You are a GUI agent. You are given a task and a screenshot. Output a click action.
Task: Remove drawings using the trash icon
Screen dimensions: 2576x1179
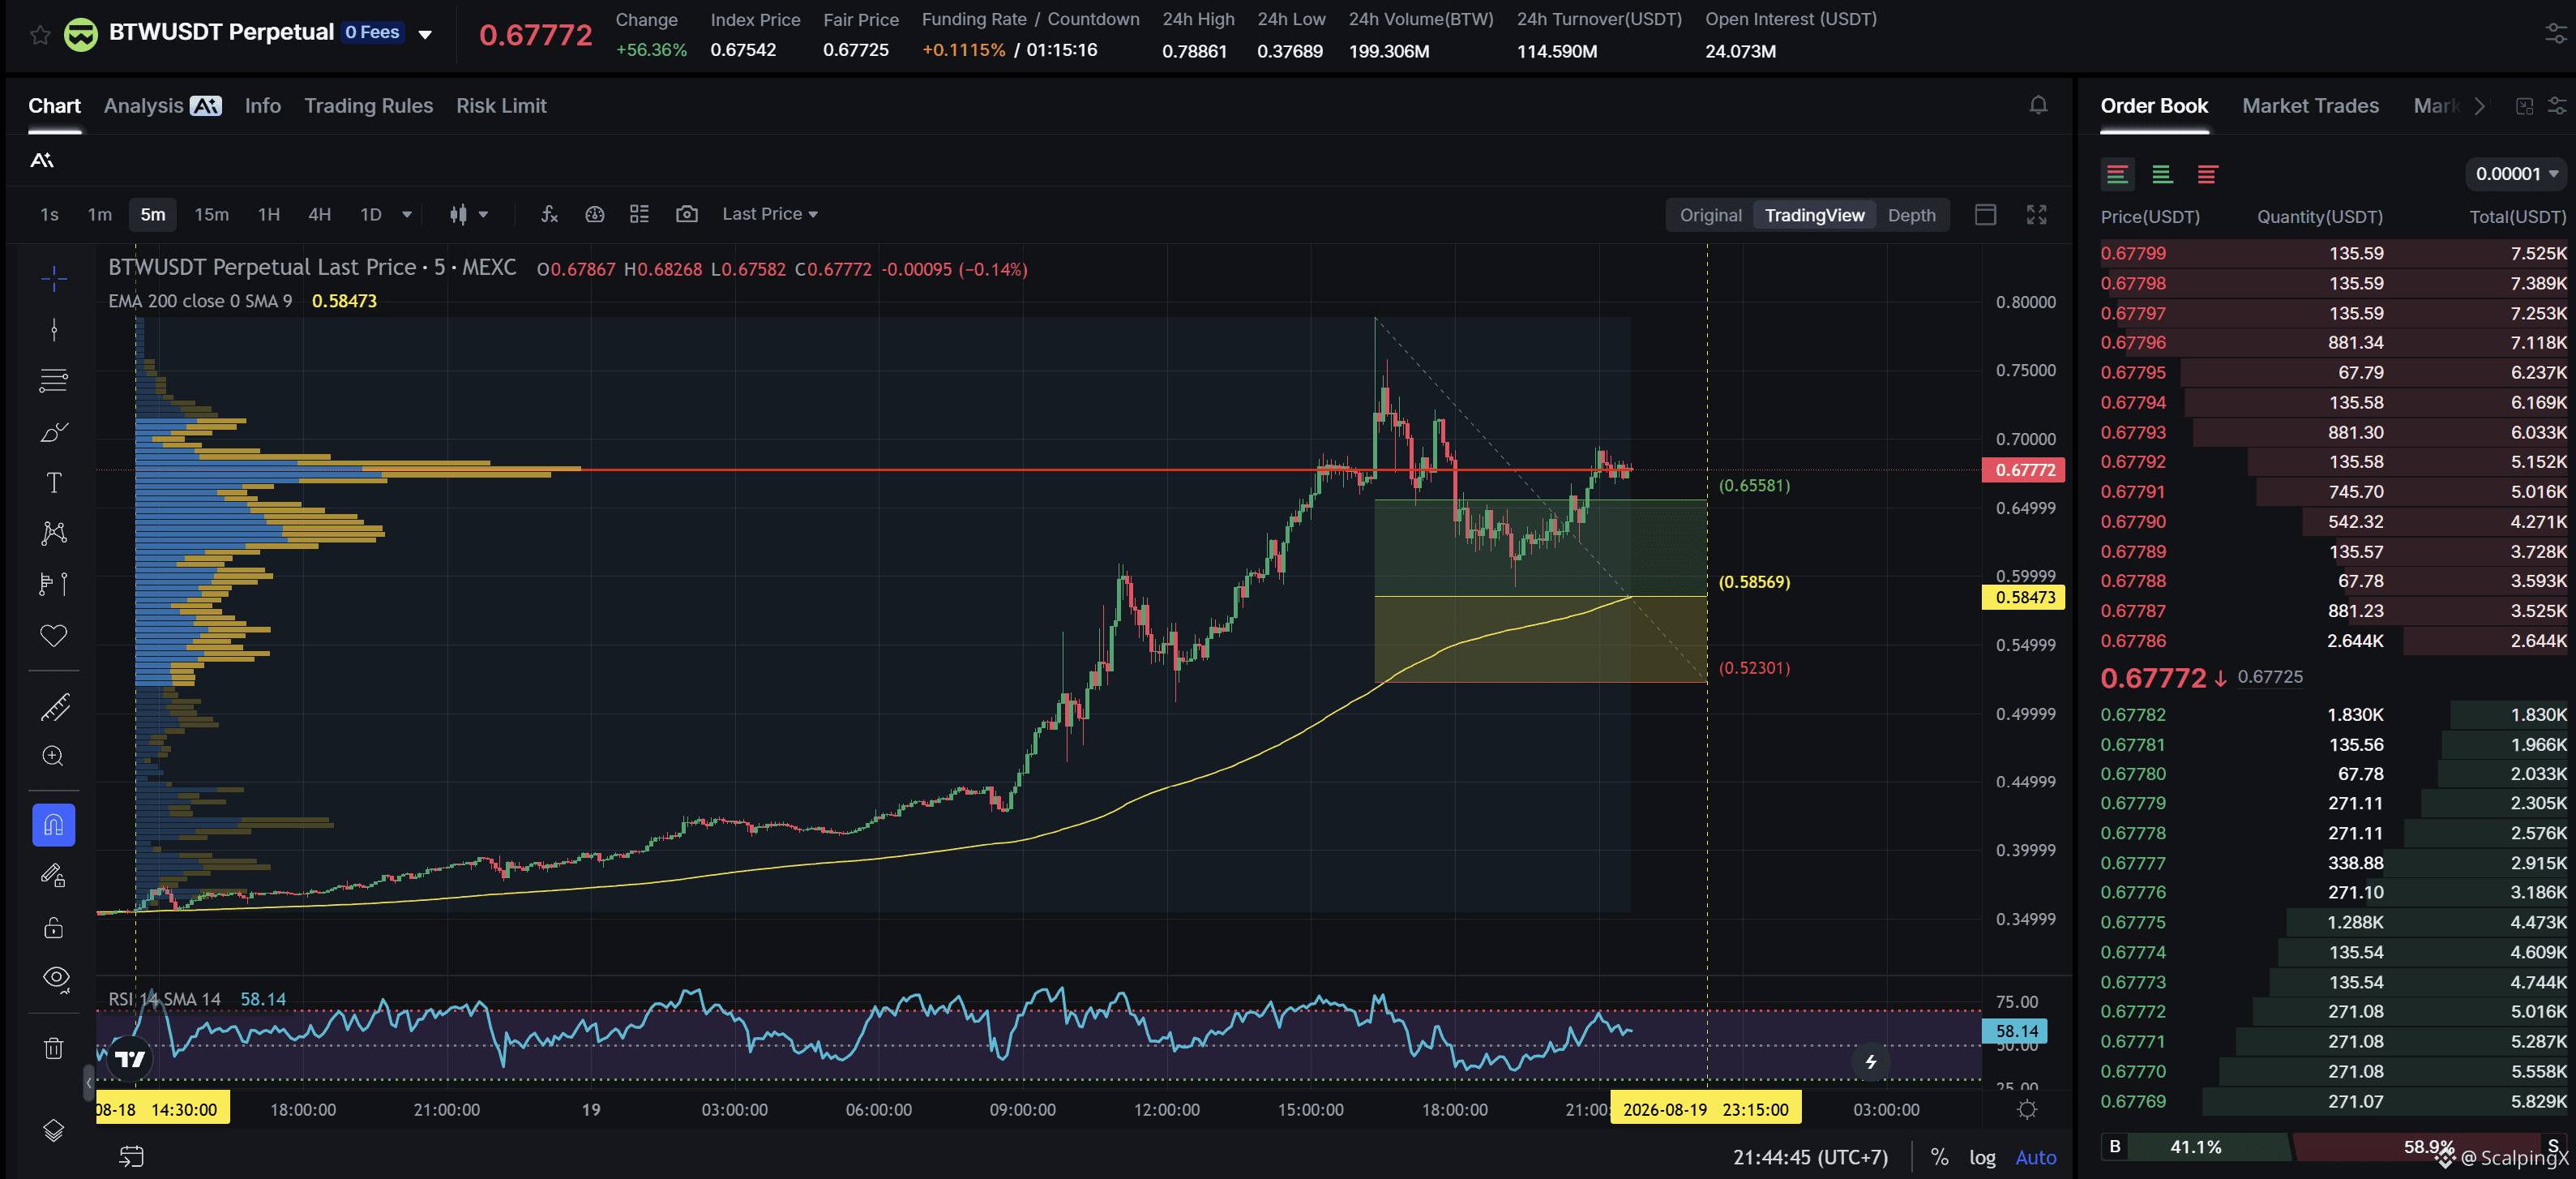(x=54, y=1048)
